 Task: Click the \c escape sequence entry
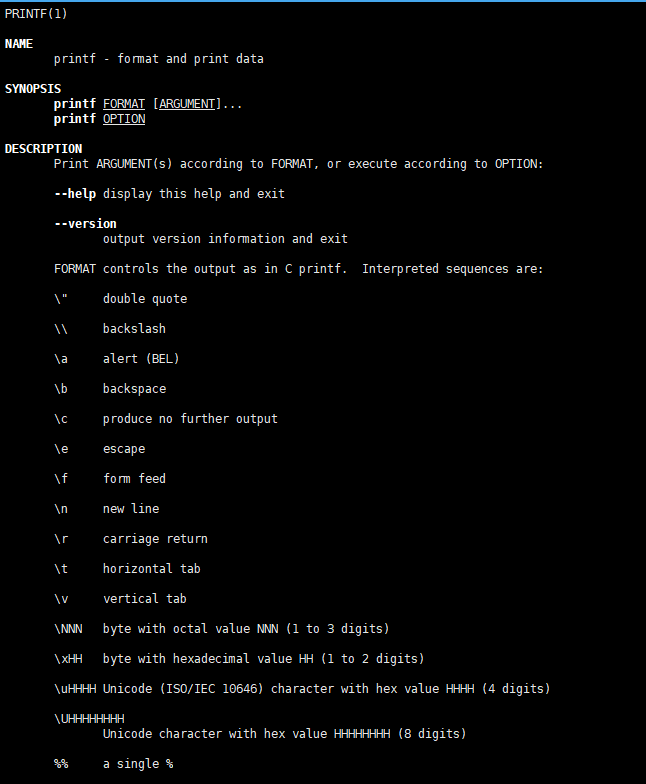pos(61,419)
